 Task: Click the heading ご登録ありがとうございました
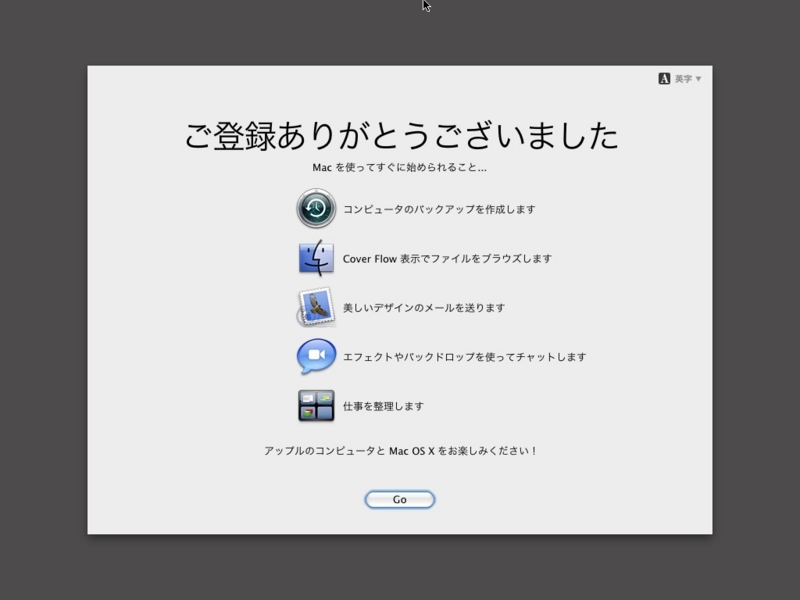400,130
